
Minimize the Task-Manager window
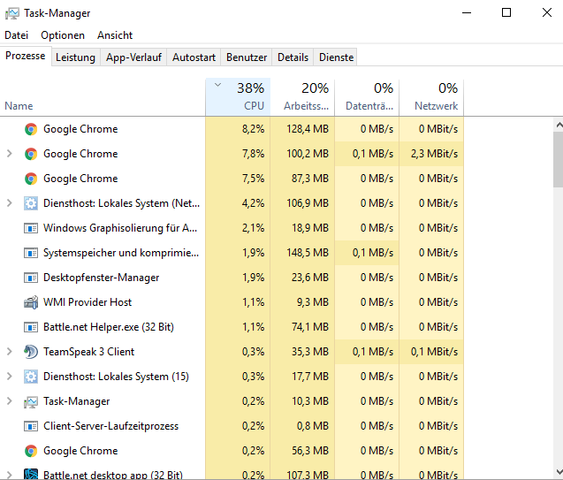(x=466, y=13)
